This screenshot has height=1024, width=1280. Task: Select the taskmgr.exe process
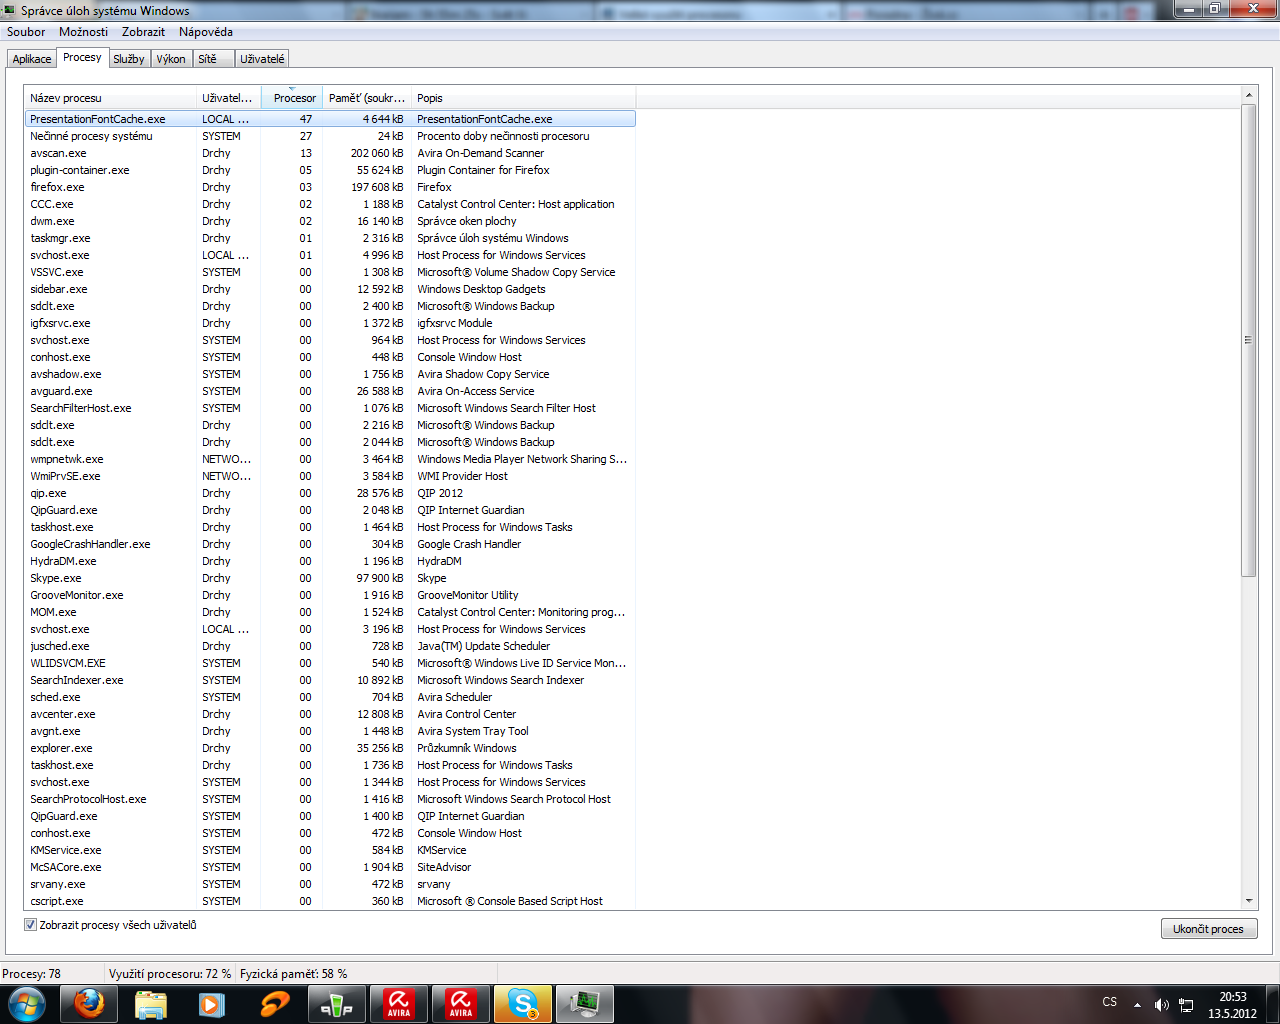pyautogui.click(x=330, y=238)
